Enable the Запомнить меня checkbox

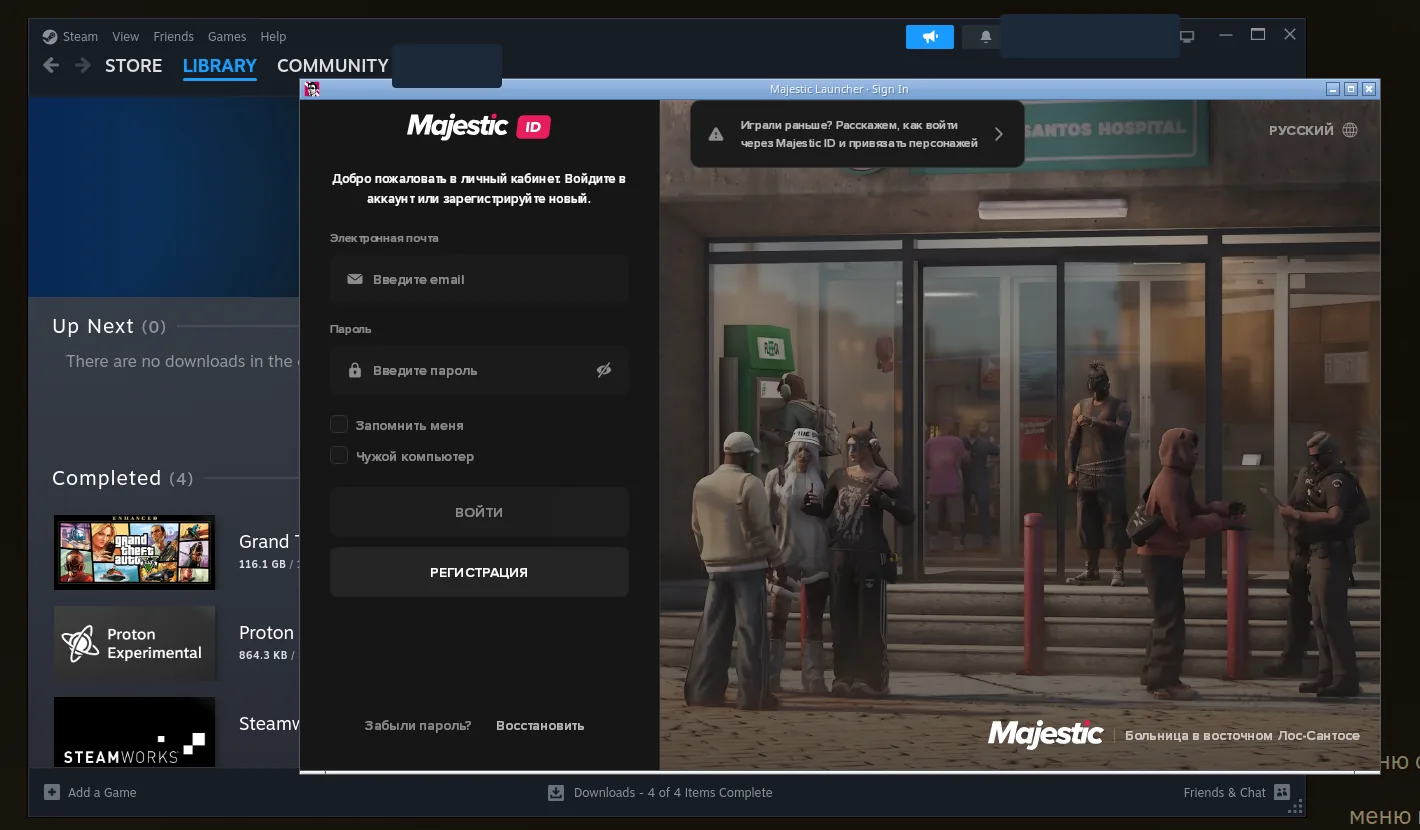339,425
